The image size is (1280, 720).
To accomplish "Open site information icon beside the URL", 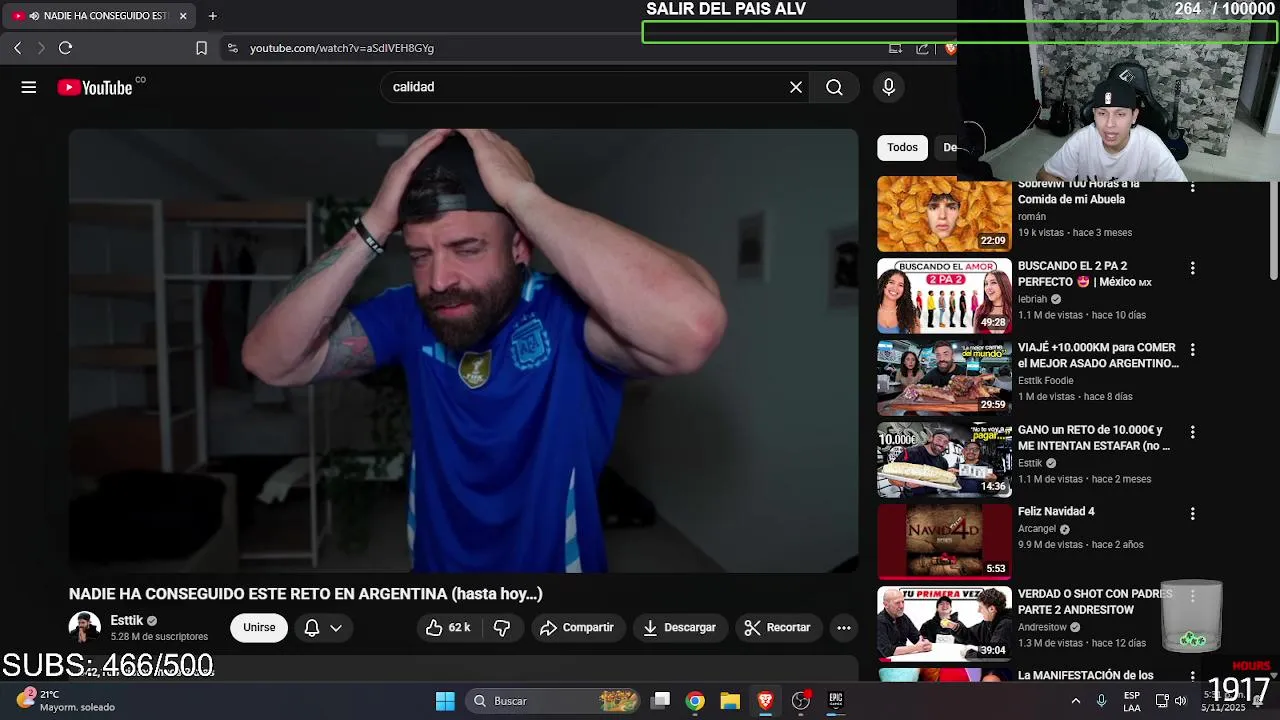I will (232, 47).
